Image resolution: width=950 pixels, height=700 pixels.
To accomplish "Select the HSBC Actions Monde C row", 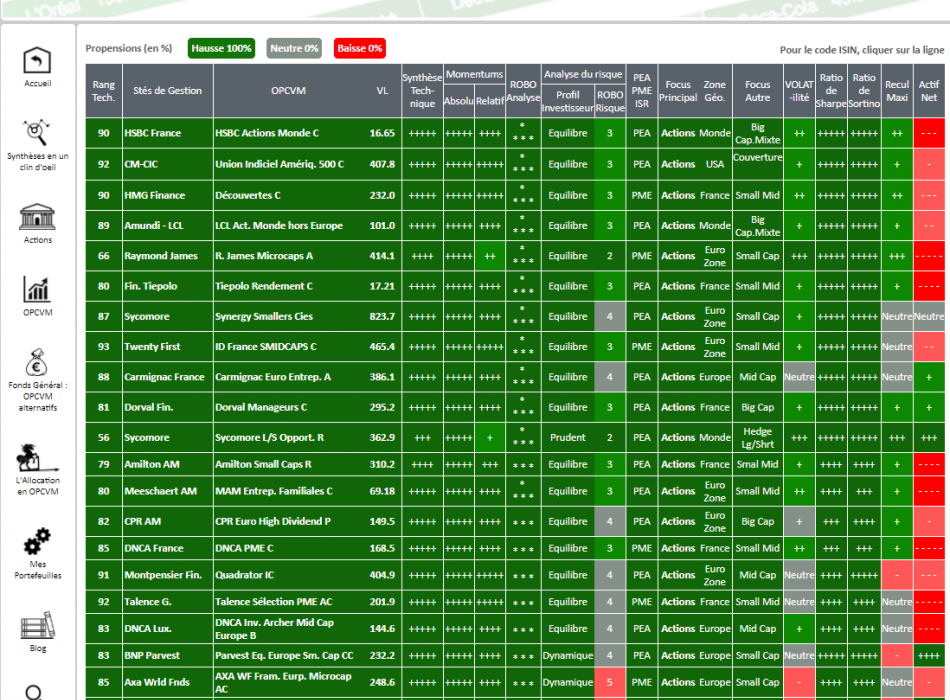I will (515, 133).
